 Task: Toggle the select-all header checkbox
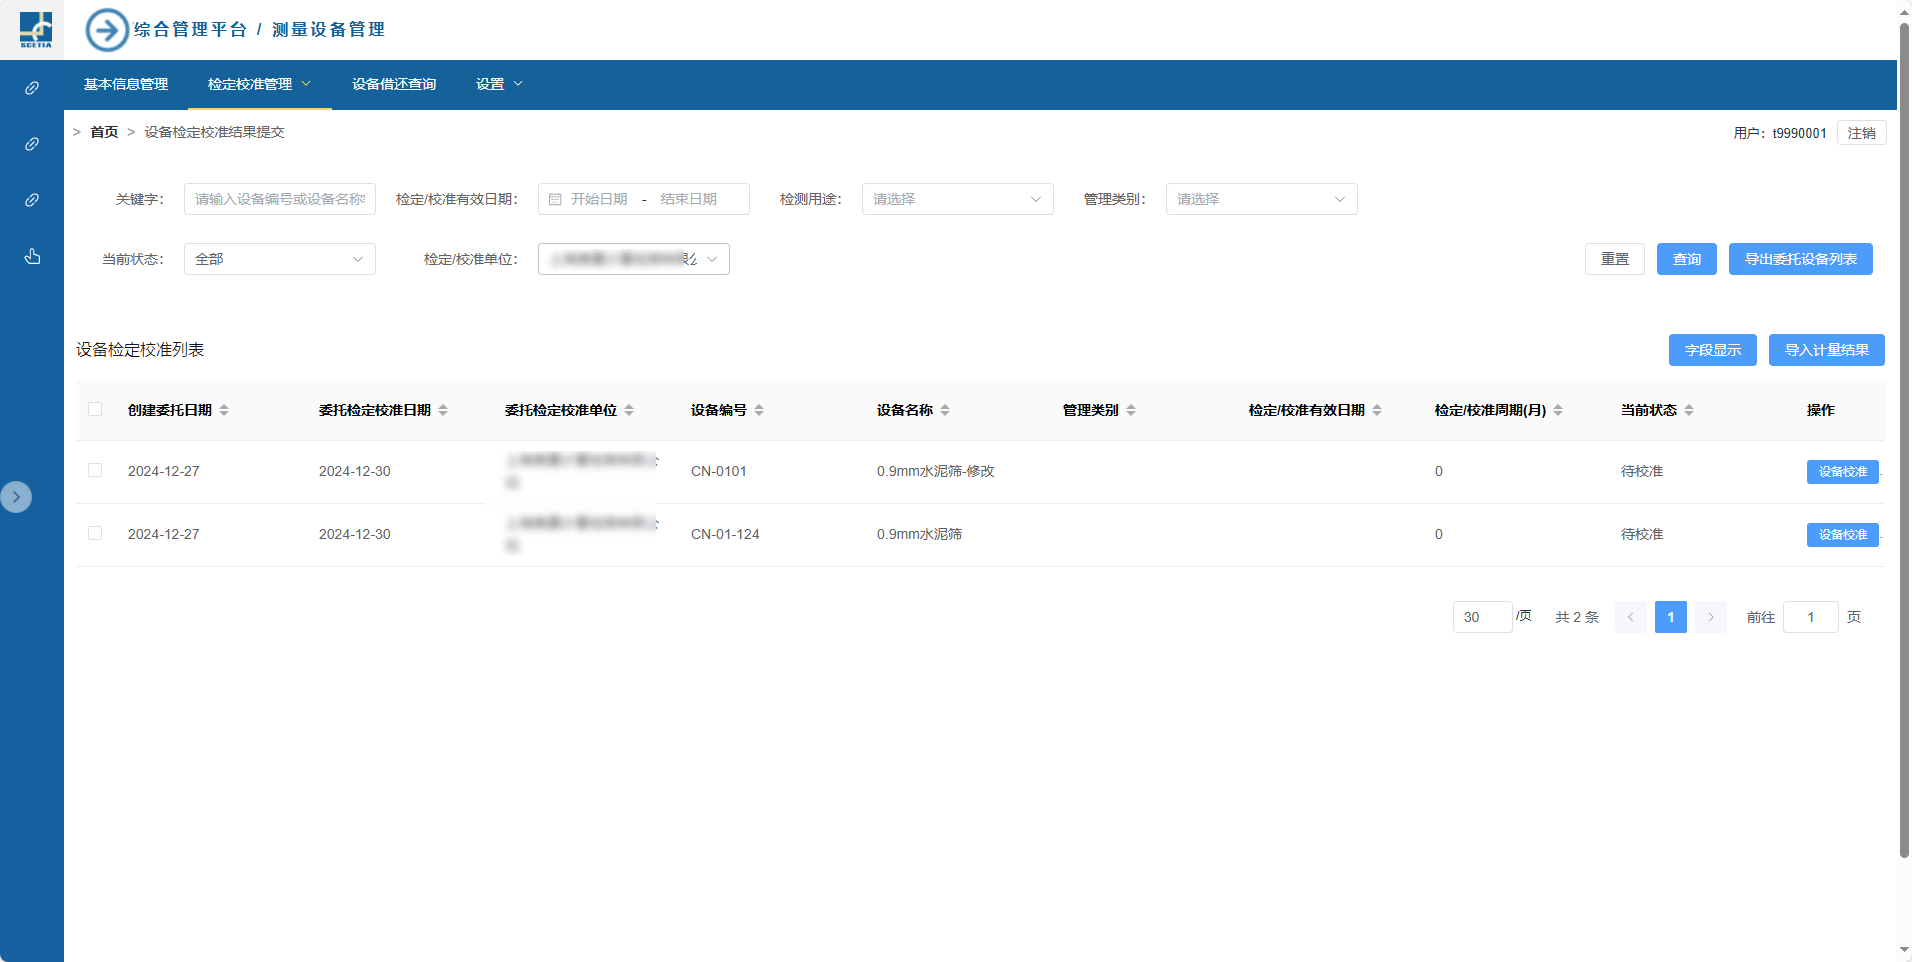pyautogui.click(x=95, y=409)
